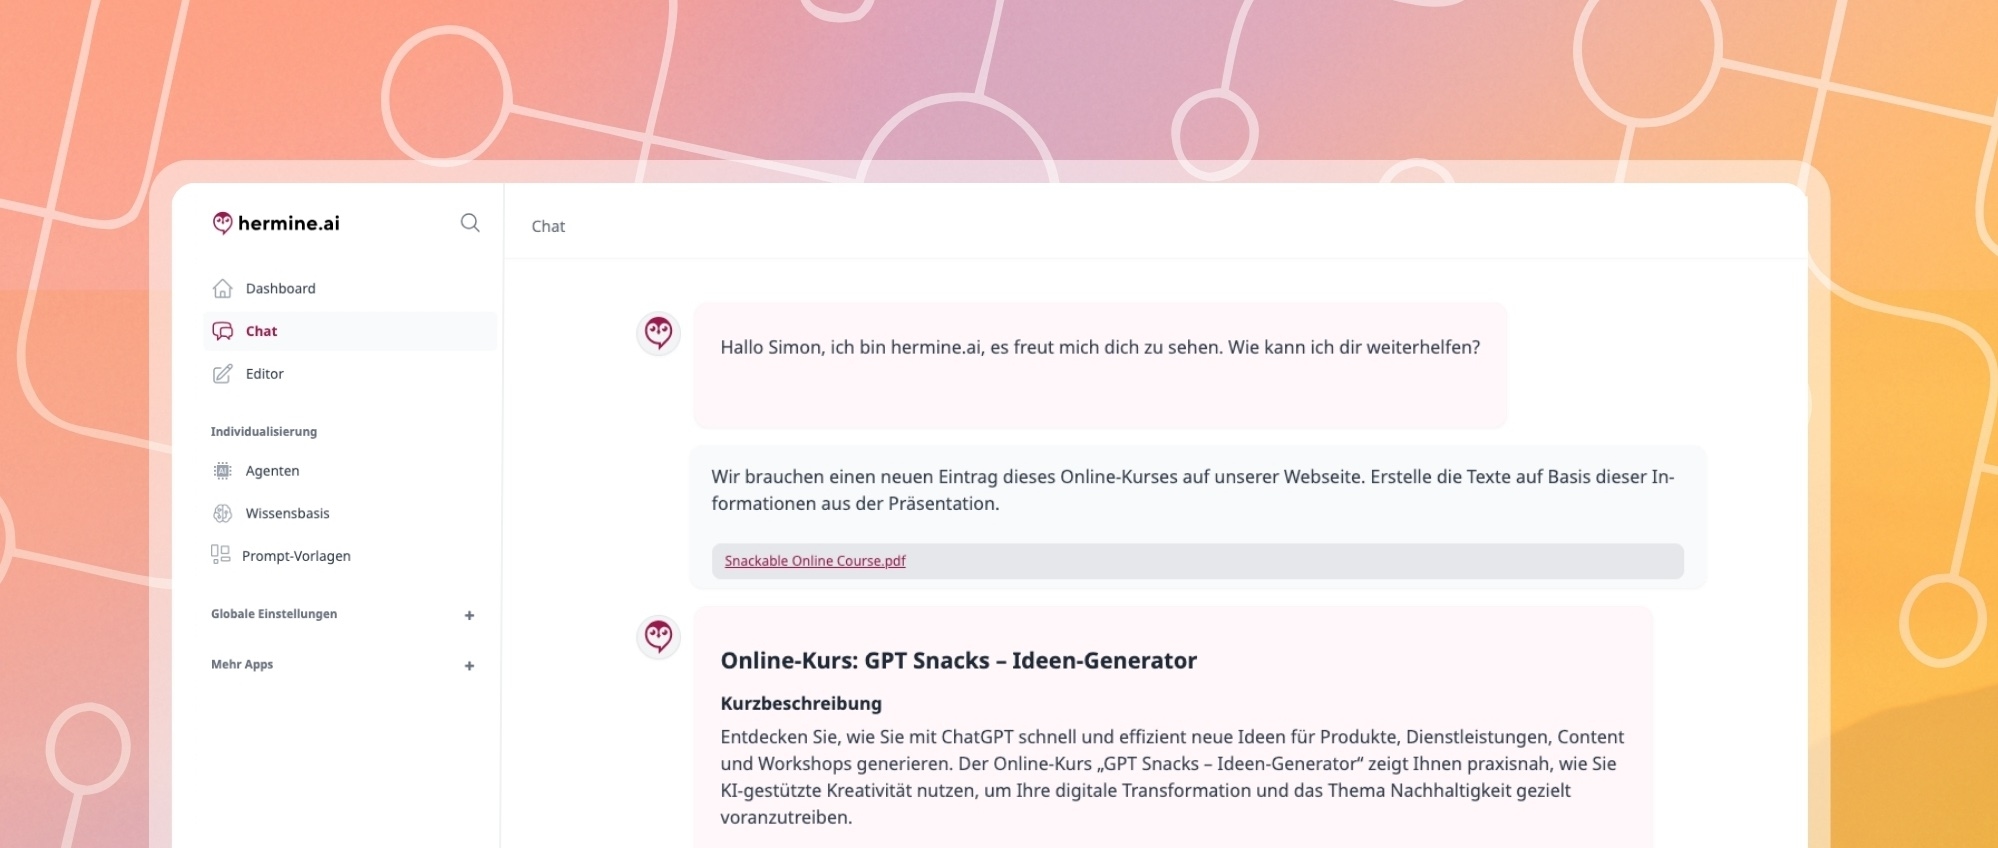Switch to the Editor menu entry

[x=264, y=373]
